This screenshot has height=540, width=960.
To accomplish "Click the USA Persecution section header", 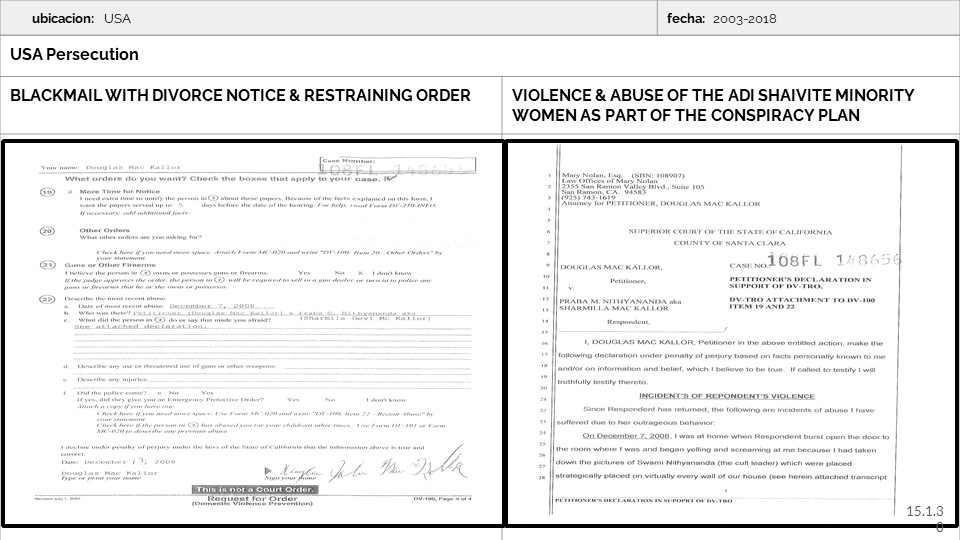I will tap(75, 55).
